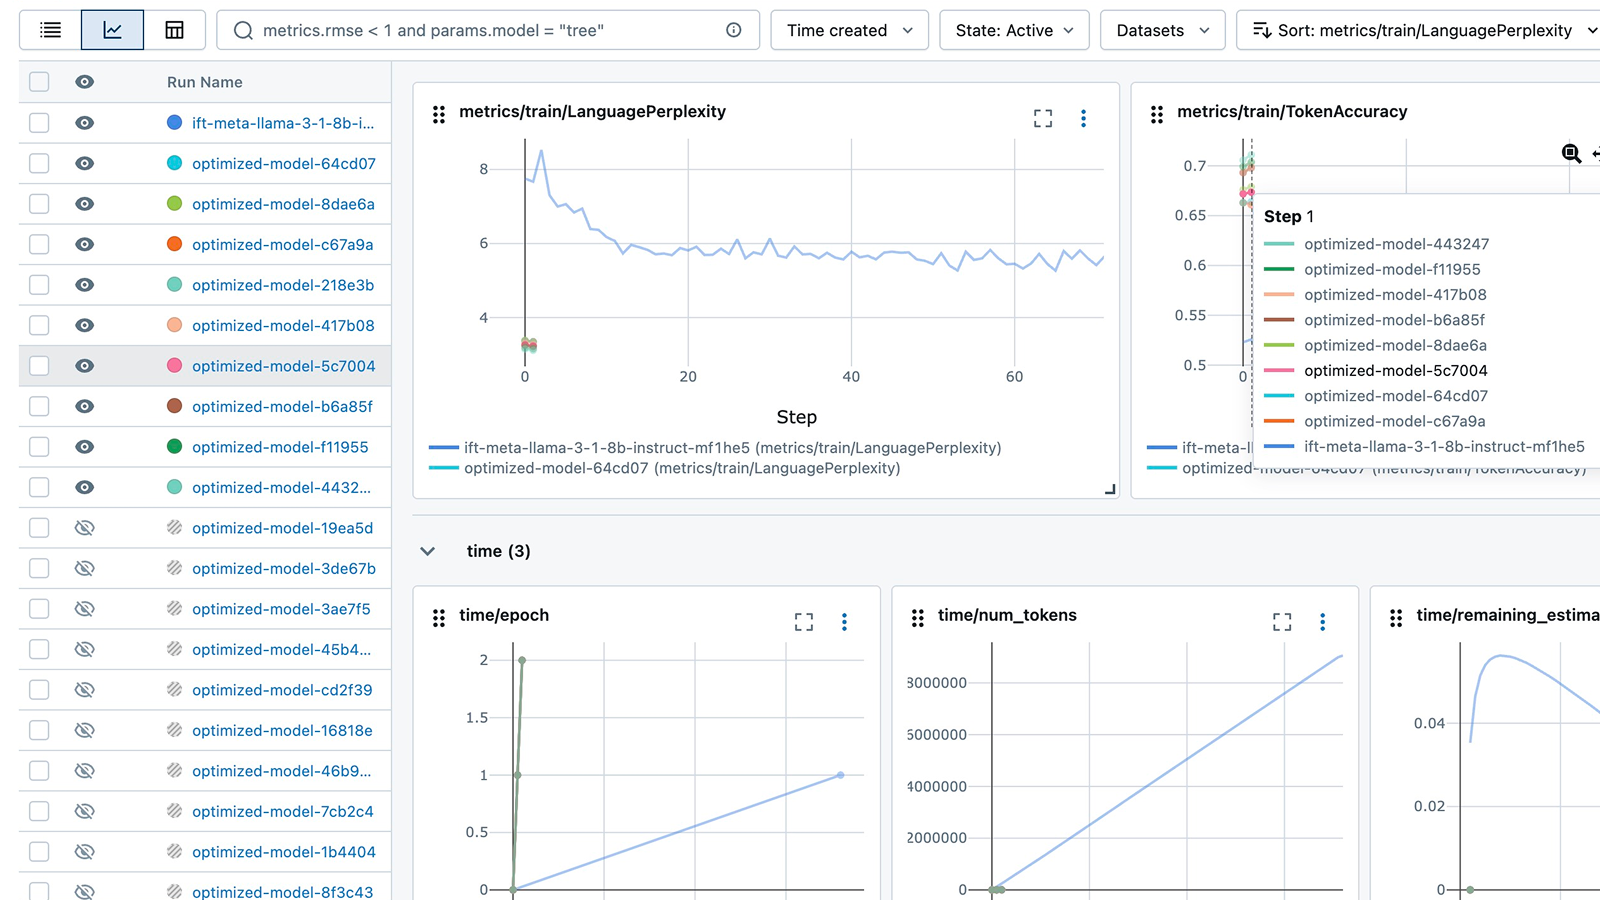Click the pink color dot beside optimized-model-5c7004

pos(172,366)
